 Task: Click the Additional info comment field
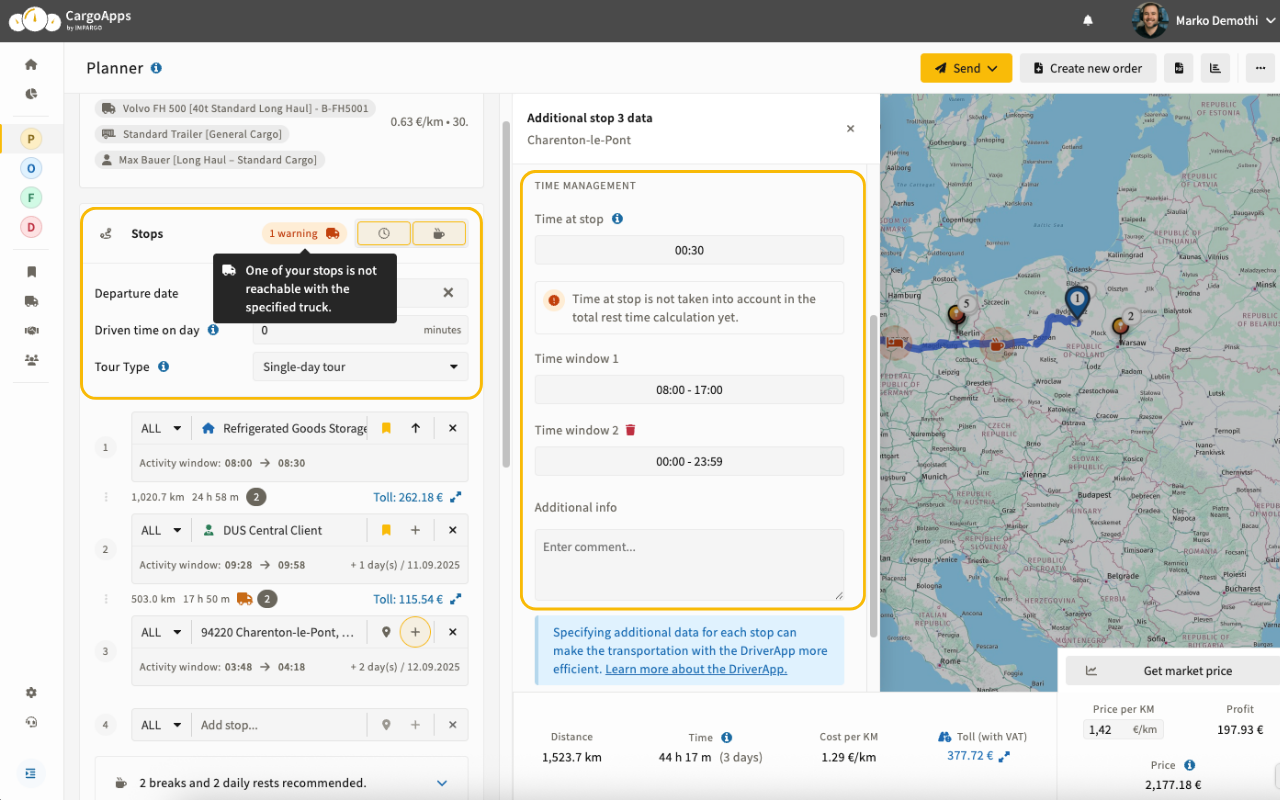(x=688, y=565)
